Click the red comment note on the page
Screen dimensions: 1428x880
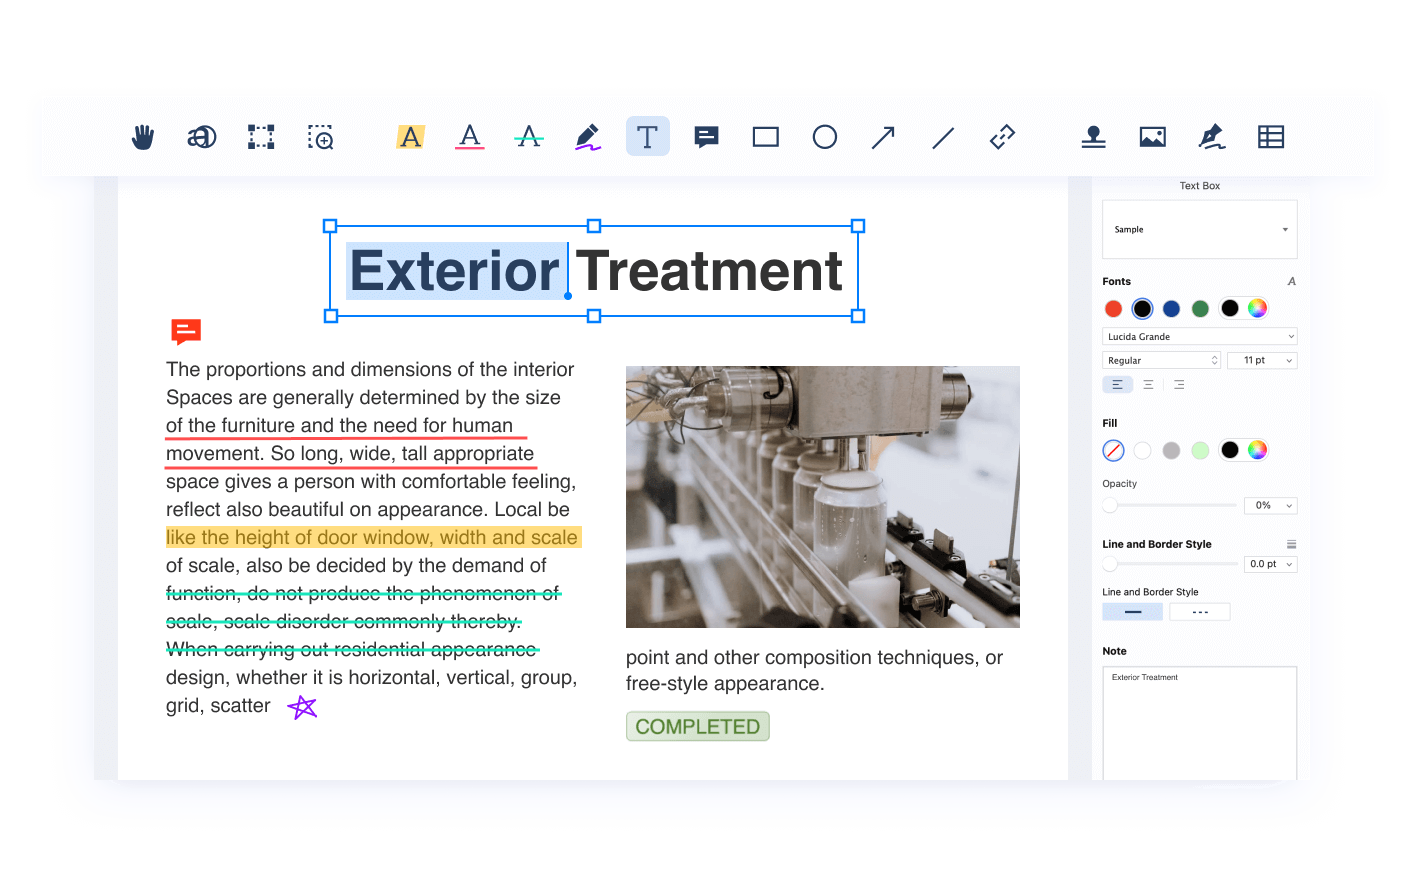click(x=186, y=331)
